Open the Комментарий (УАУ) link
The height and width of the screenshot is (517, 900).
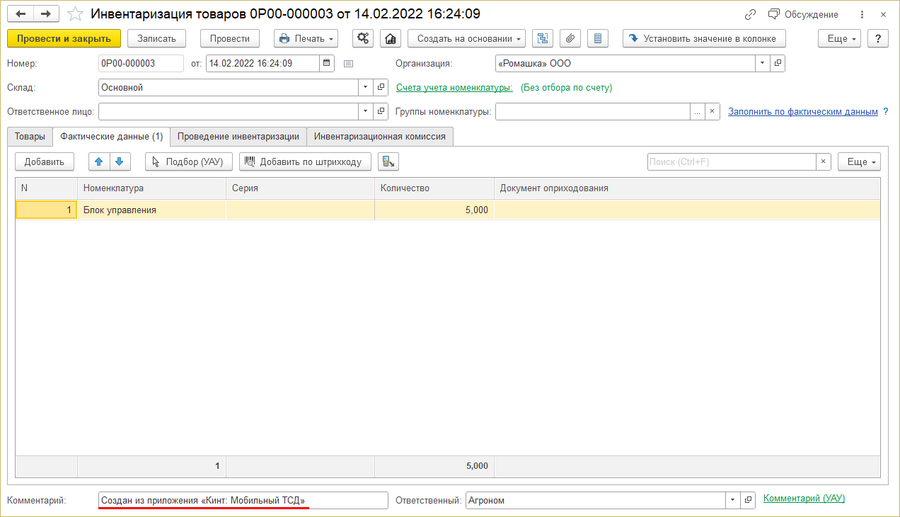pyautogui.click(x=804, y=498)
